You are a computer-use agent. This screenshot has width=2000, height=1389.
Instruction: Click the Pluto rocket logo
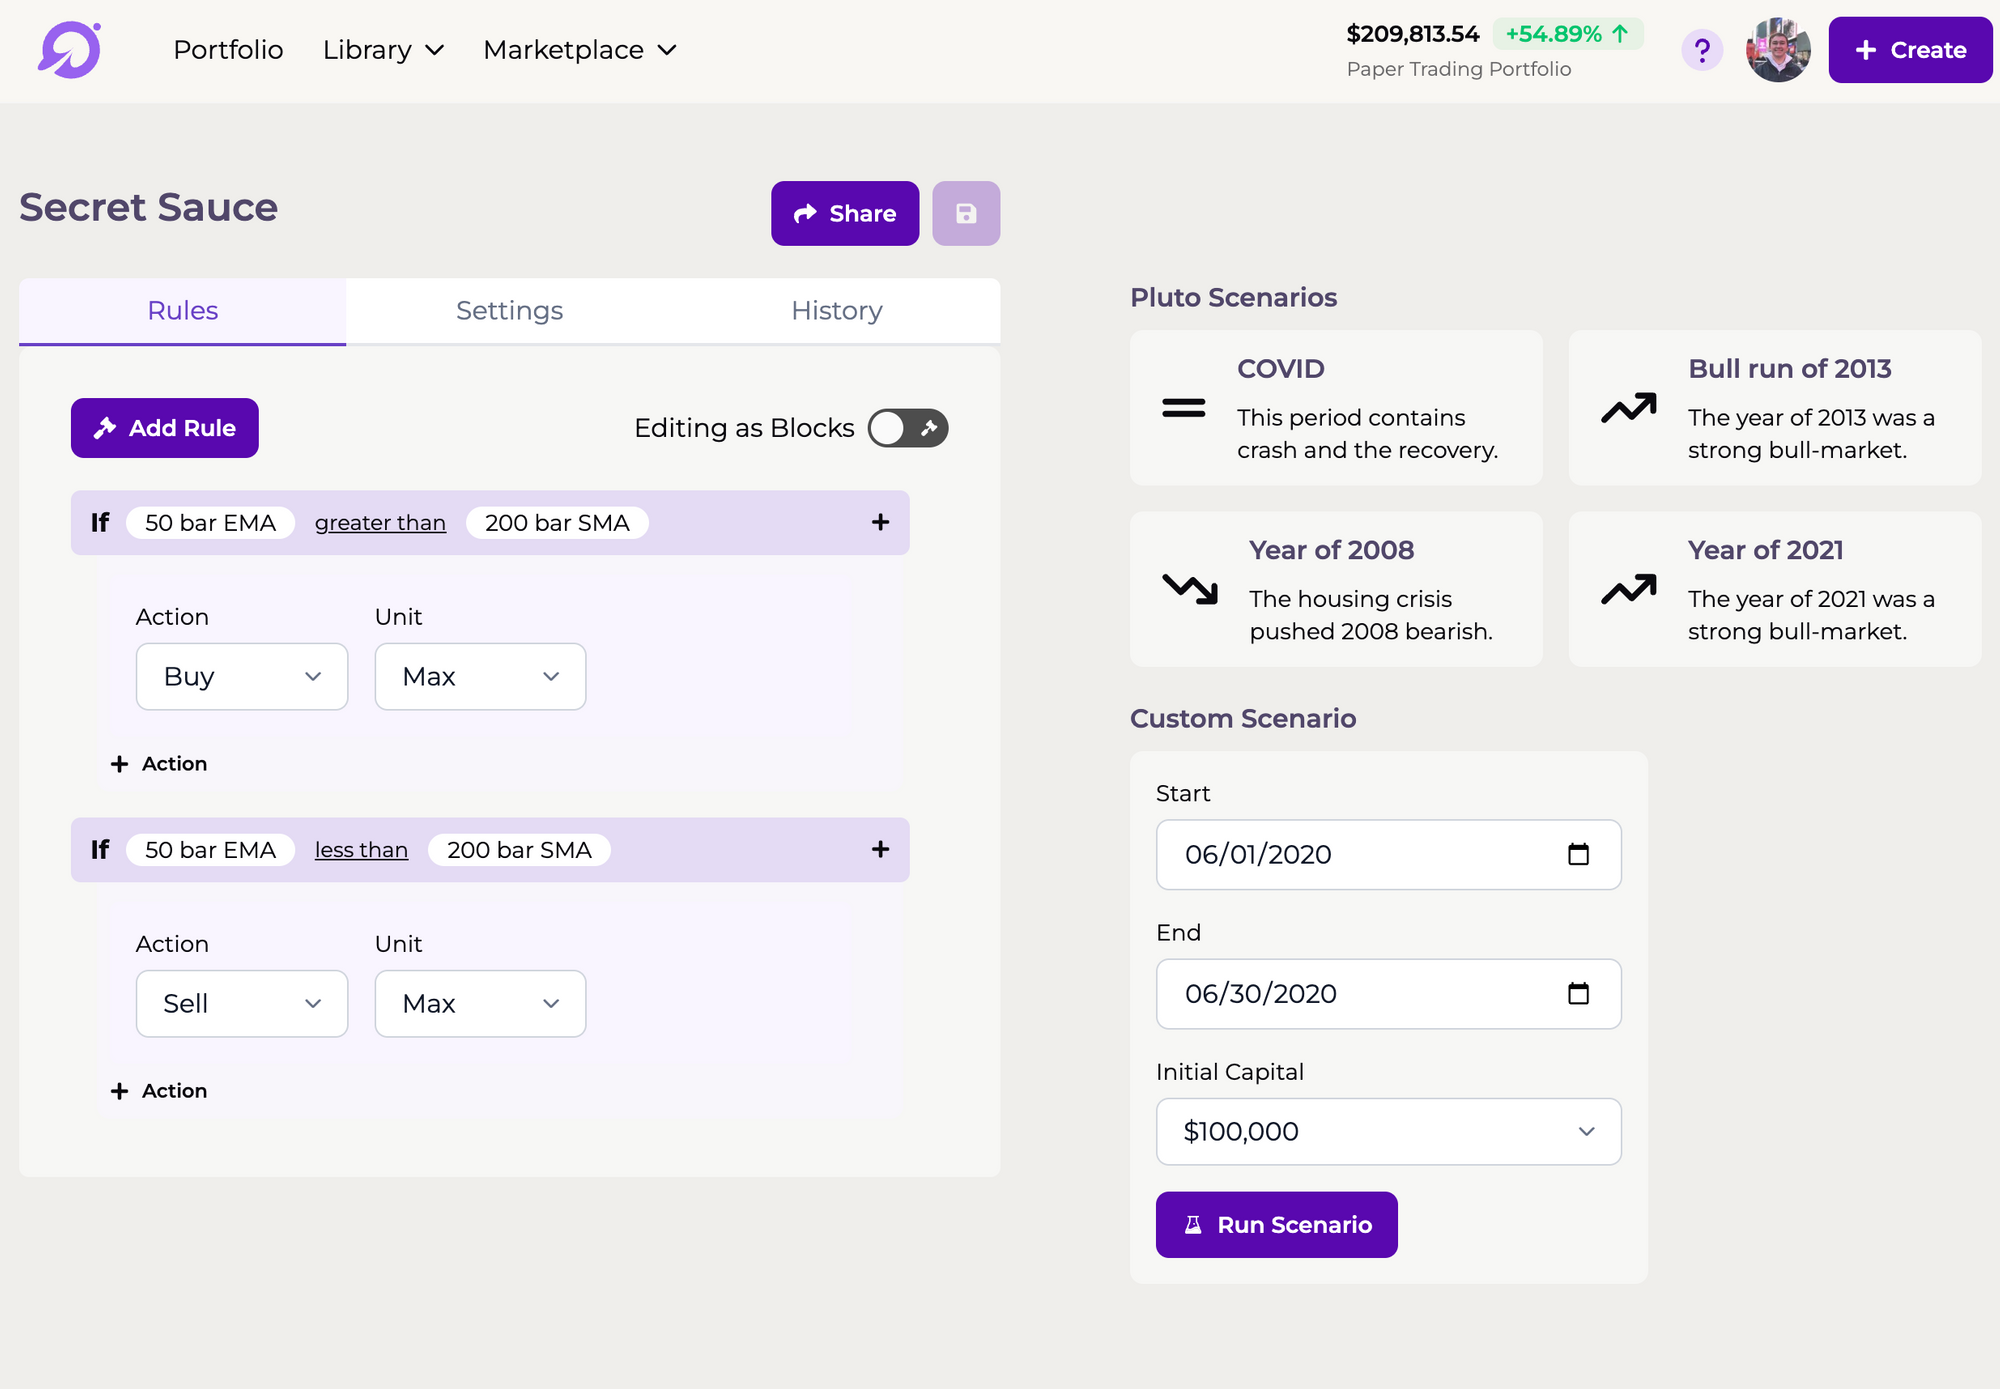[x=70, y=50]
